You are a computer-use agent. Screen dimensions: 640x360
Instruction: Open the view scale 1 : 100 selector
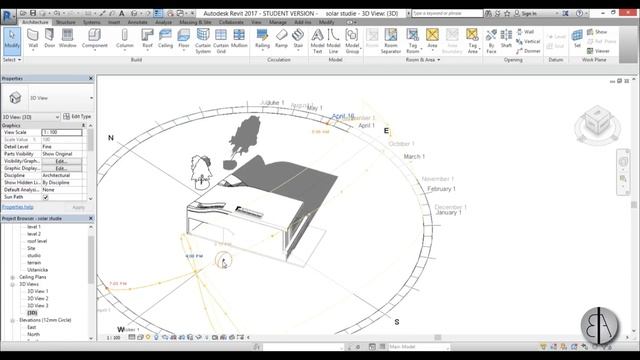click(113, 338)
